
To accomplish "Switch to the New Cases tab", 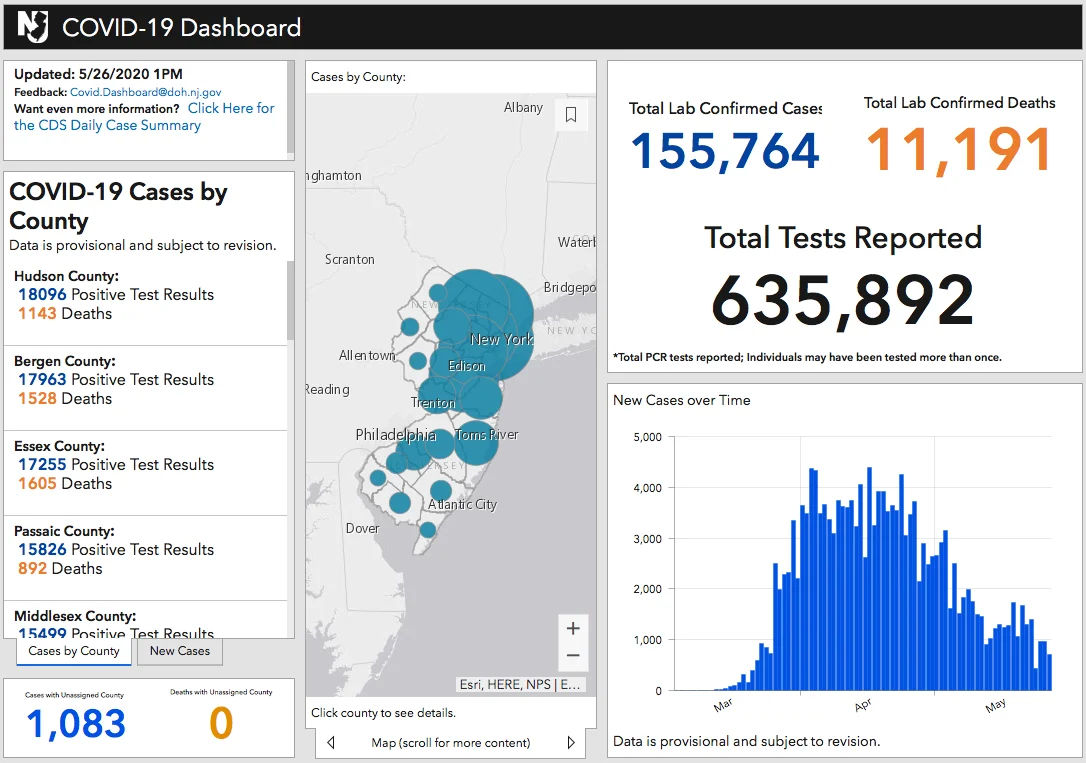I will point(179,652).
